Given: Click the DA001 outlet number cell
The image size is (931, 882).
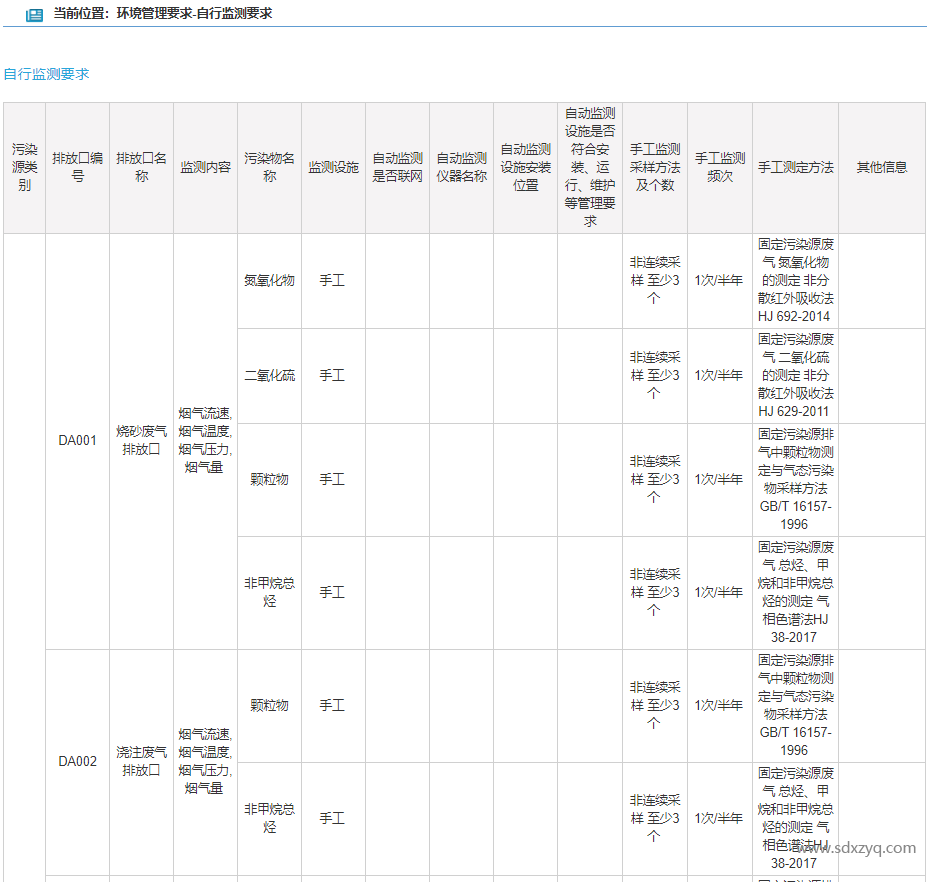Looking at the screenshot, I should tap(77, 440).
